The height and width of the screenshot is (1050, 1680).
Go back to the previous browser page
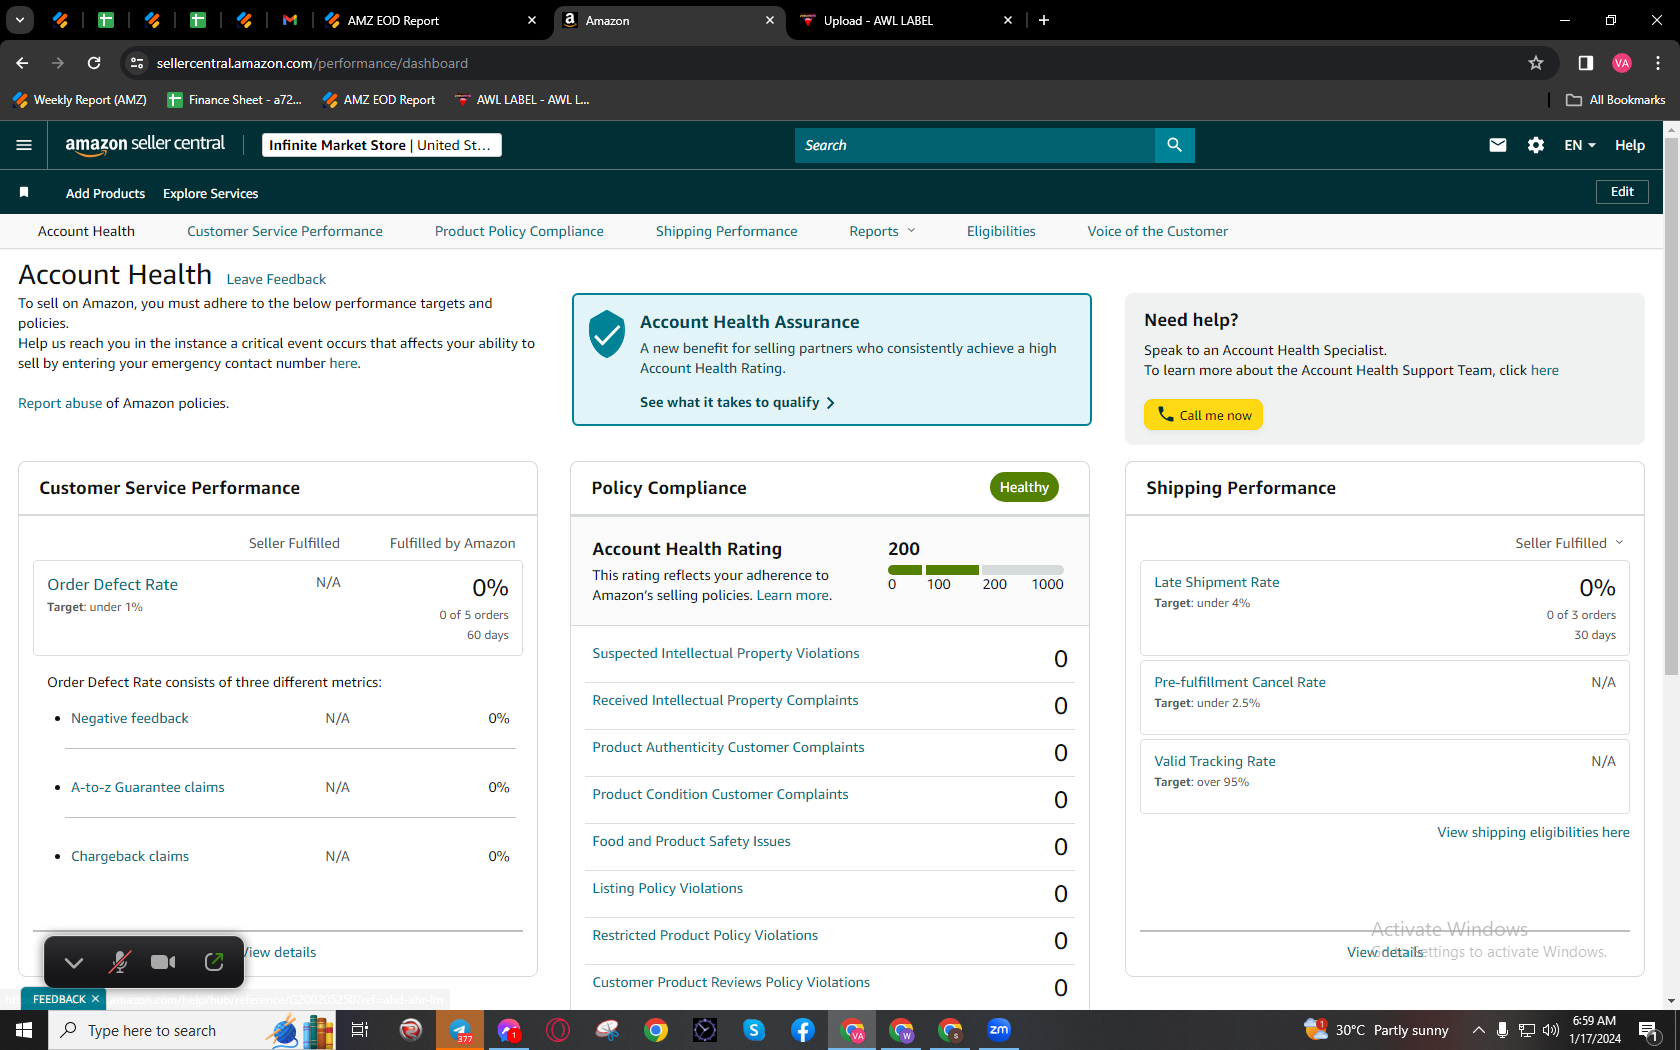pos(22,63)
